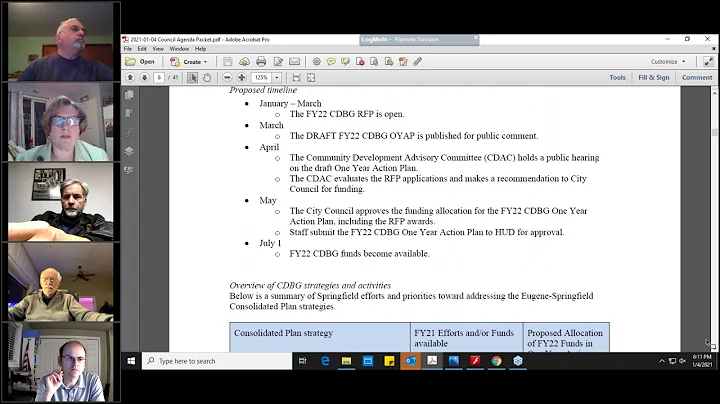Click the fit width scrolling icon
The image size is (720, 404).
point(297,78)
